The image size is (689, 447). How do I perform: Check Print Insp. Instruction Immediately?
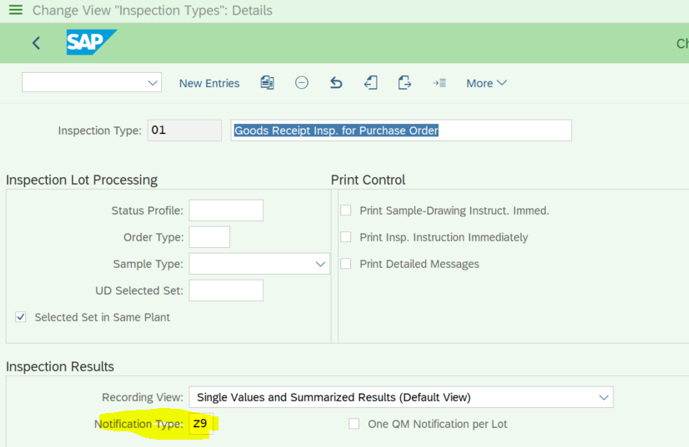point(346,237)
